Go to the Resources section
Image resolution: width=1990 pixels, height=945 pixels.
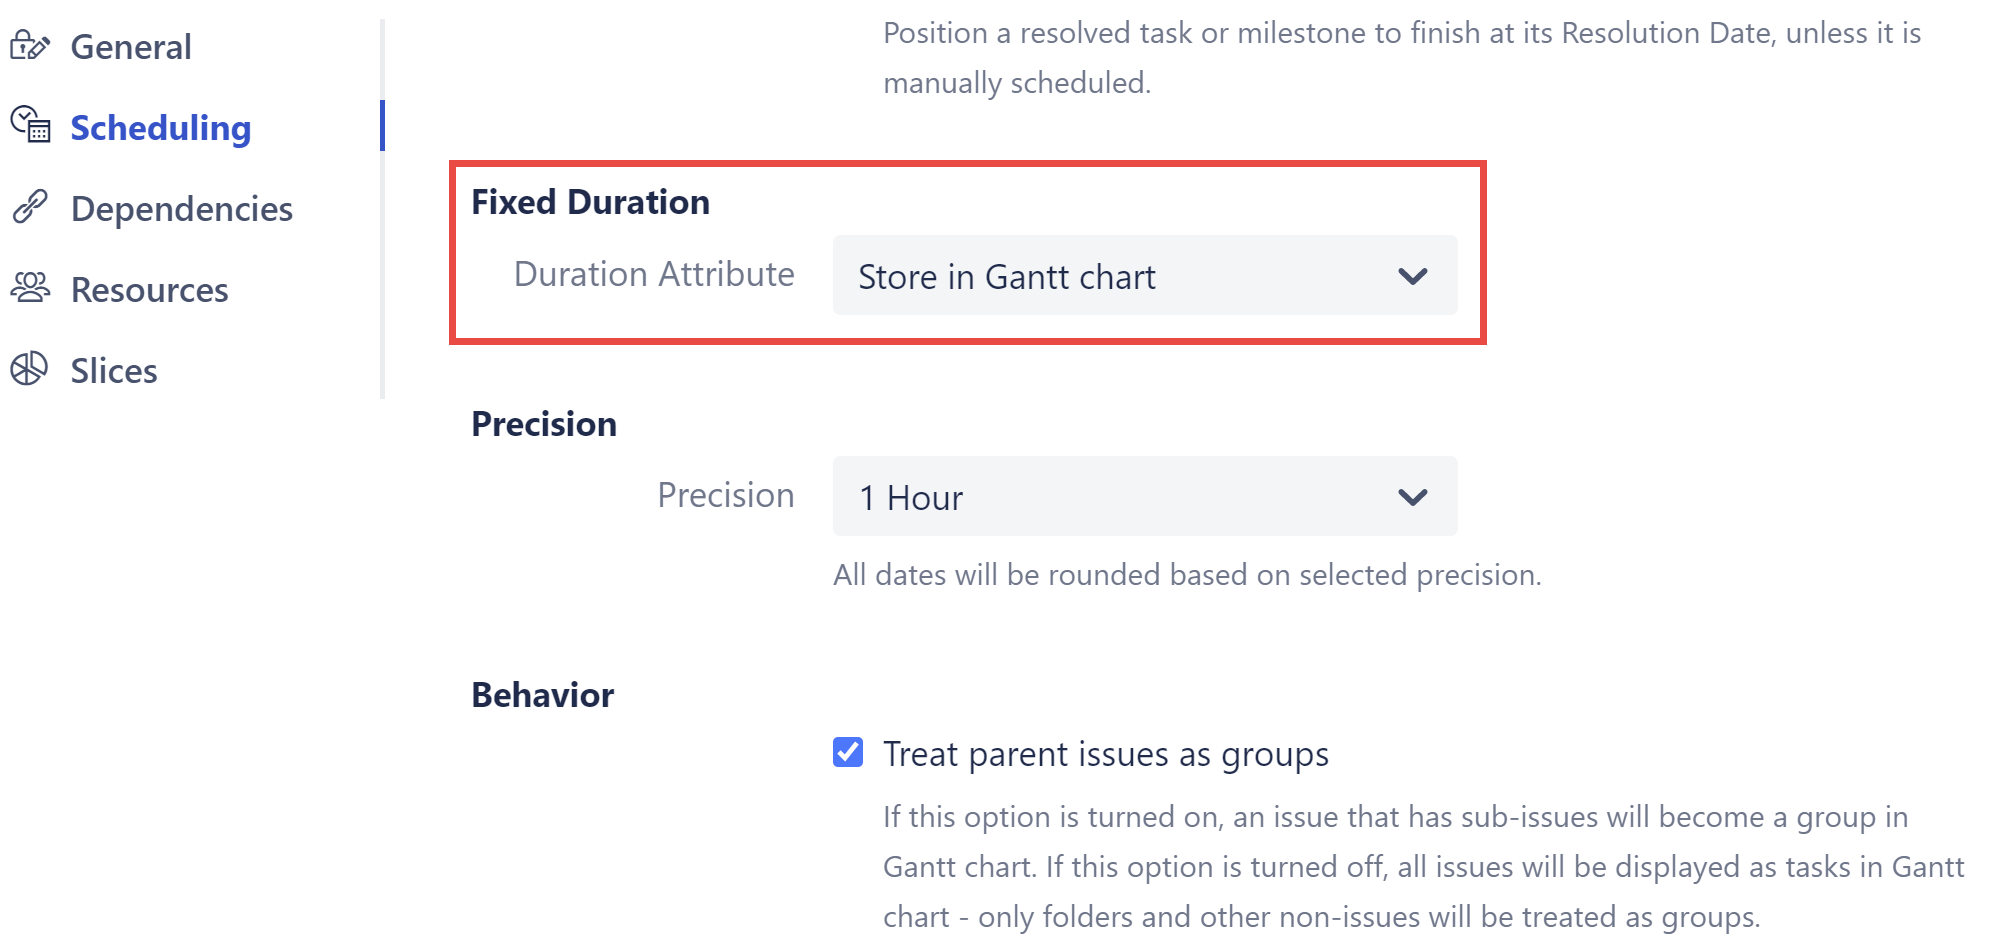(x=149, y=290)
